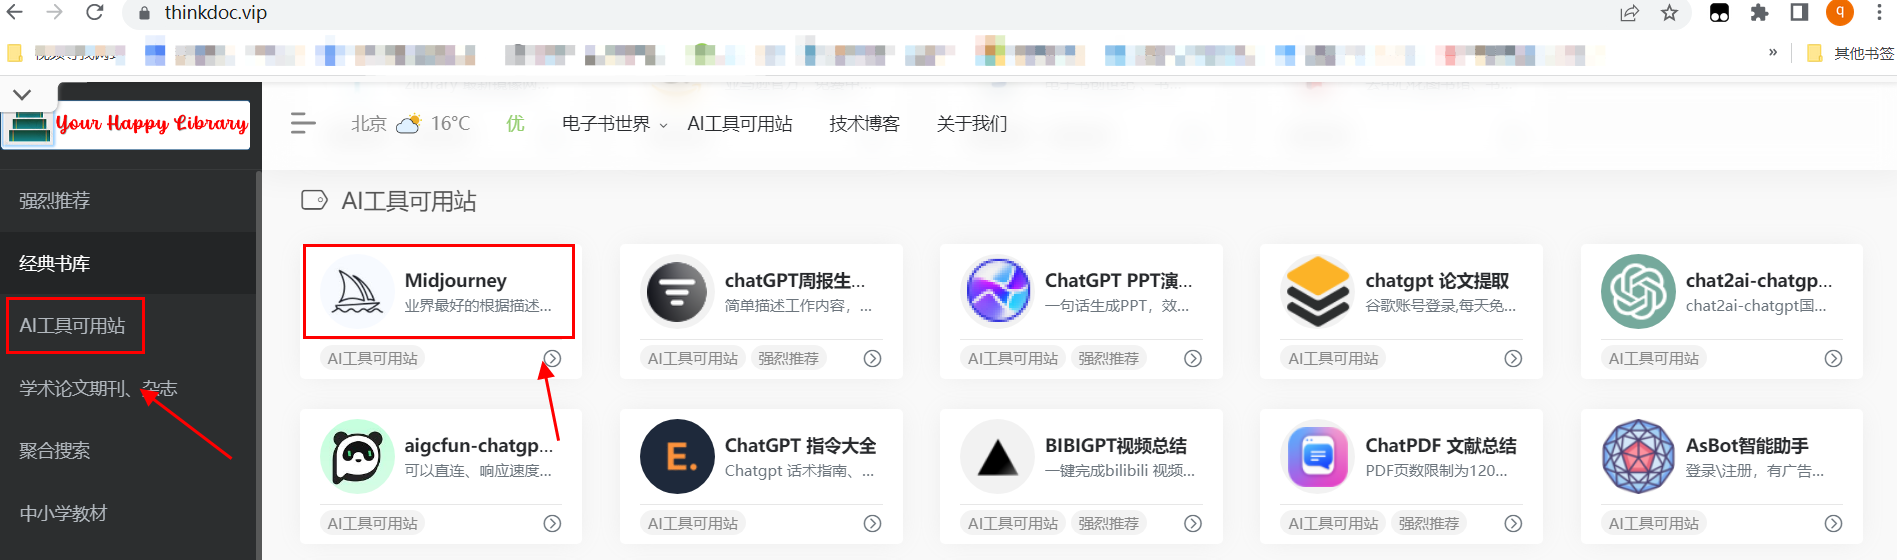1897x560 pixels.
Task: Open the ChatGPT PPT演 title link
Action: pos(1119,281)
